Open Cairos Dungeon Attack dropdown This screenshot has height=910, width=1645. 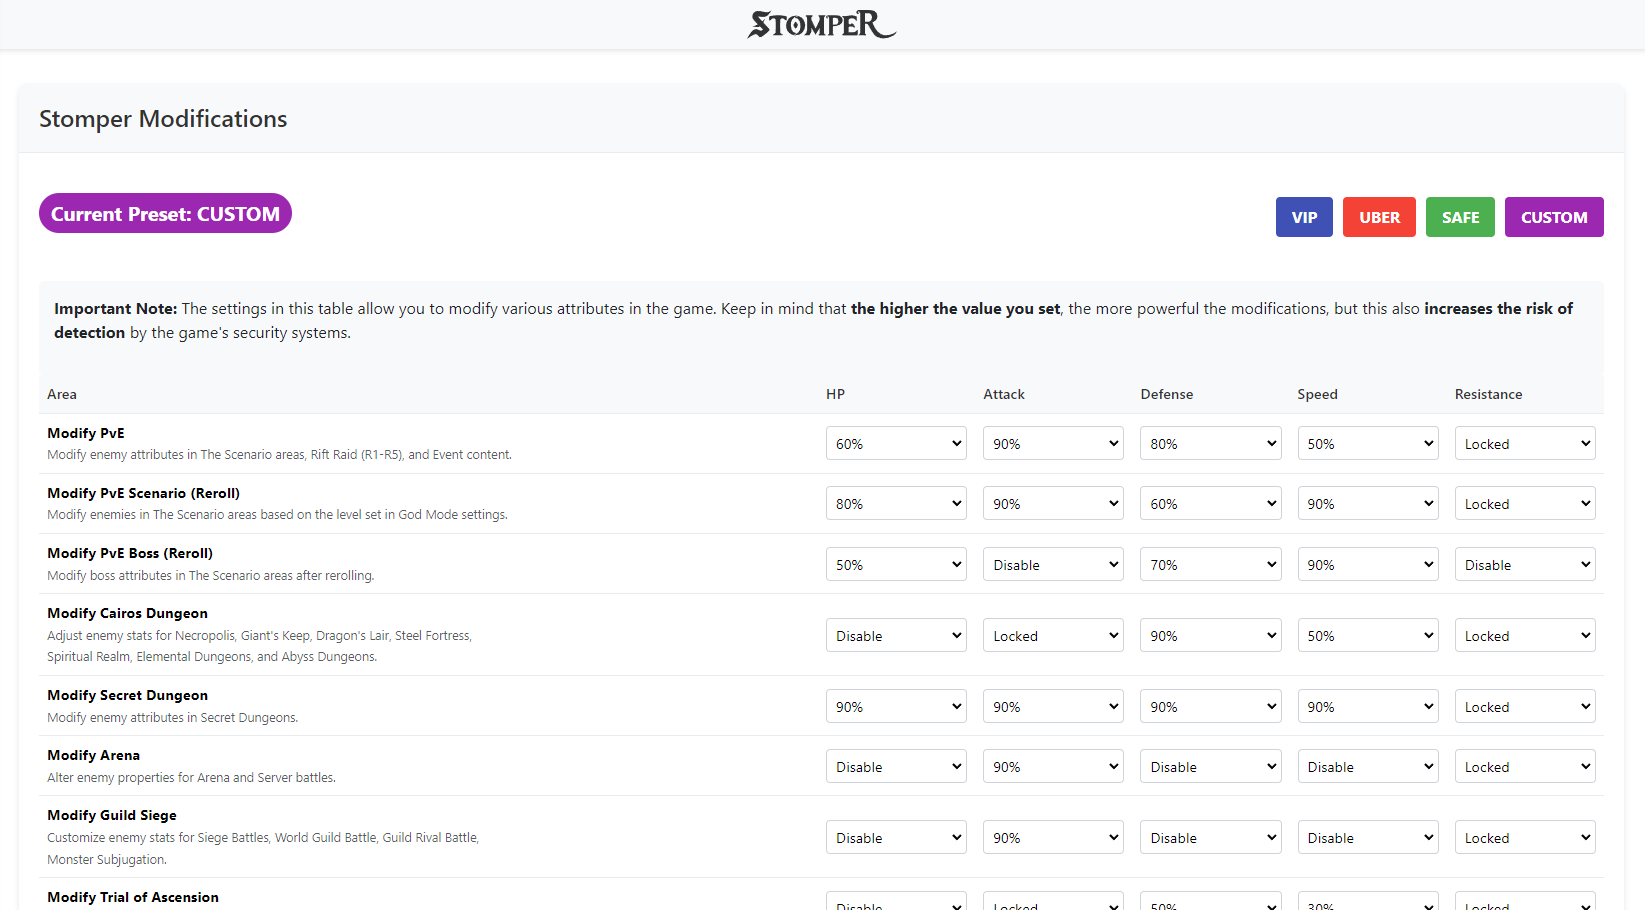pos(1053,635)
